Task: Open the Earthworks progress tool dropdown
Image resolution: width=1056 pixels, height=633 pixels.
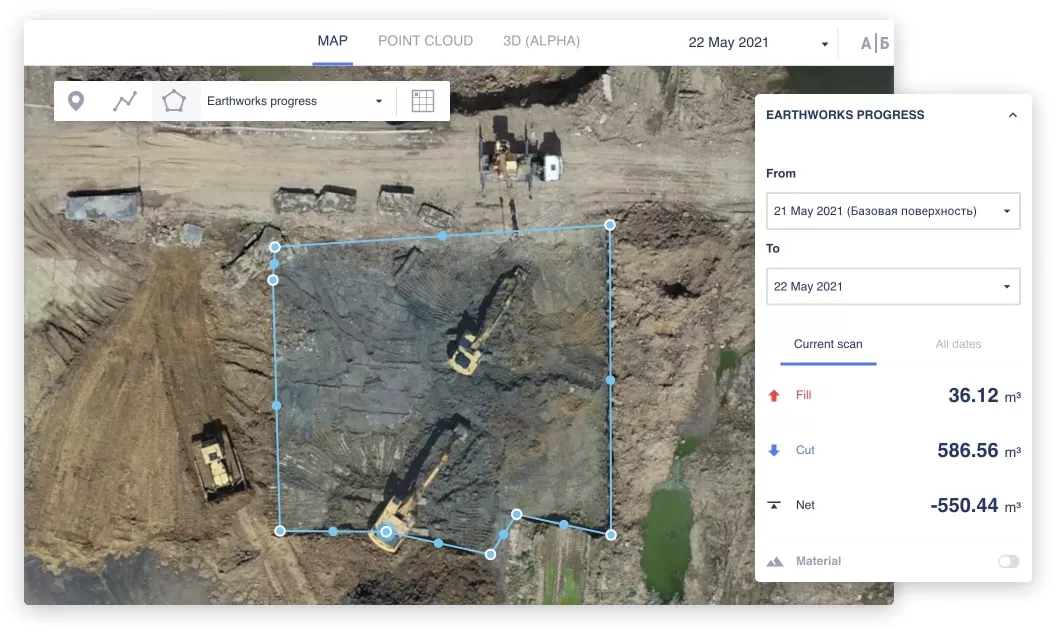Action: [x=294, y=101]
